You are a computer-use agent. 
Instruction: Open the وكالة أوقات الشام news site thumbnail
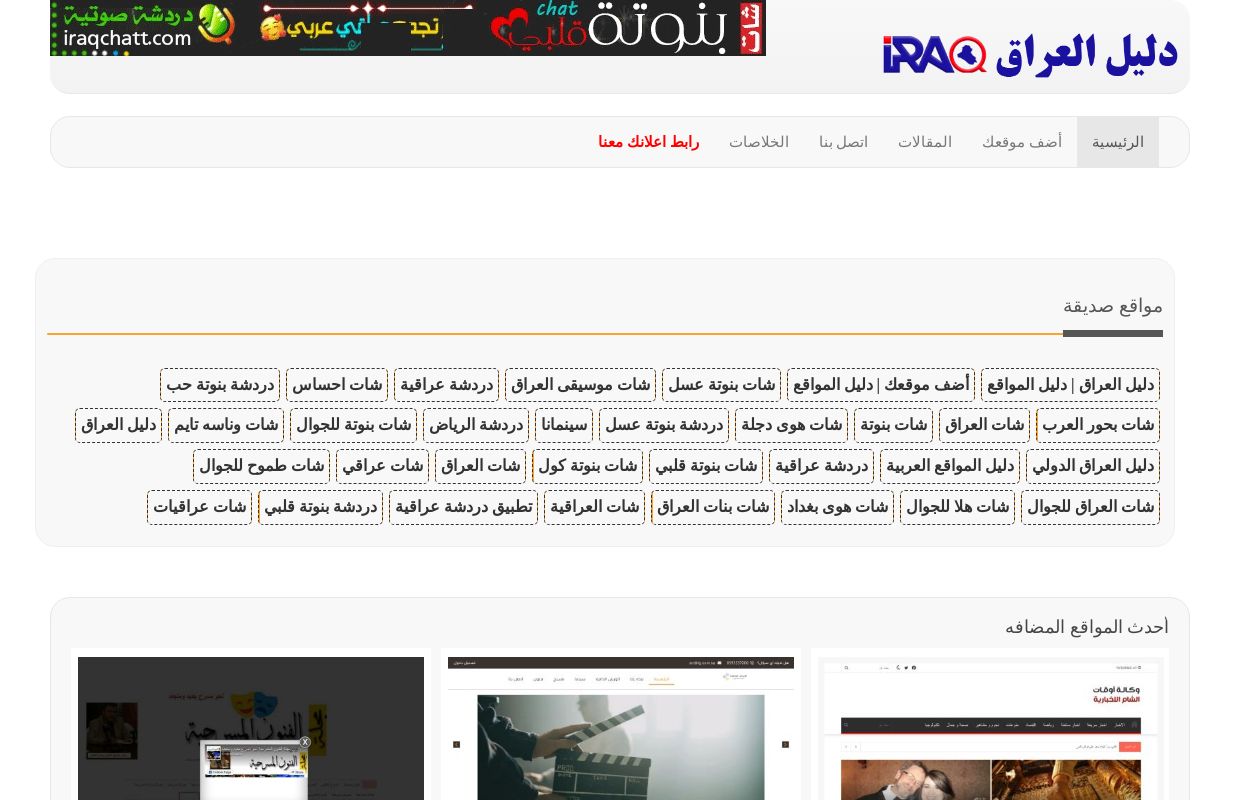990,729
